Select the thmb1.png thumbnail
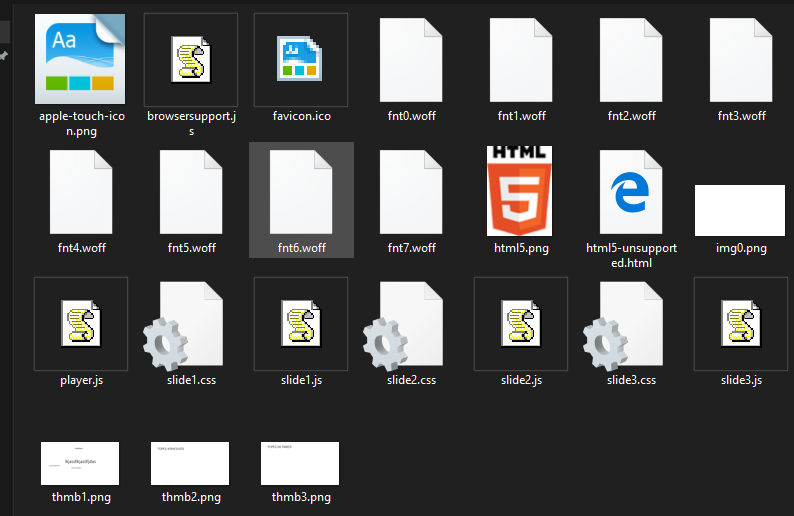The width and height of the screenshot is (794, 516). tap(80, 463)
